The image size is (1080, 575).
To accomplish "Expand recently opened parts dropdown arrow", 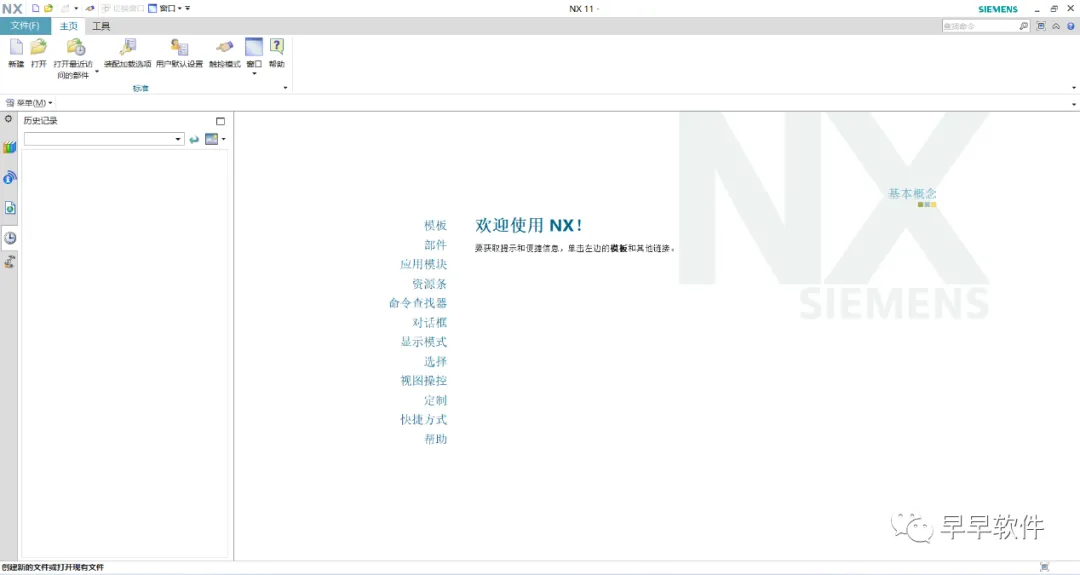I will click(96, 72).
